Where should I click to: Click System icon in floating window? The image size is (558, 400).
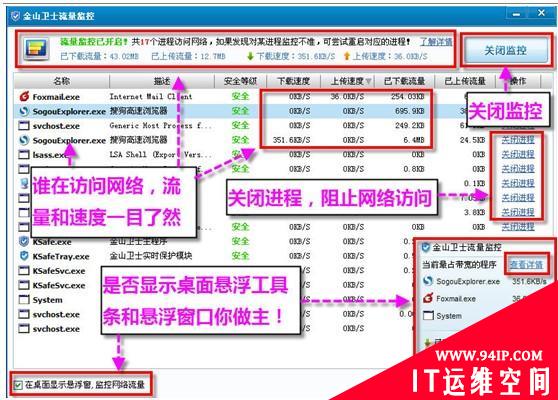[428, 315]
